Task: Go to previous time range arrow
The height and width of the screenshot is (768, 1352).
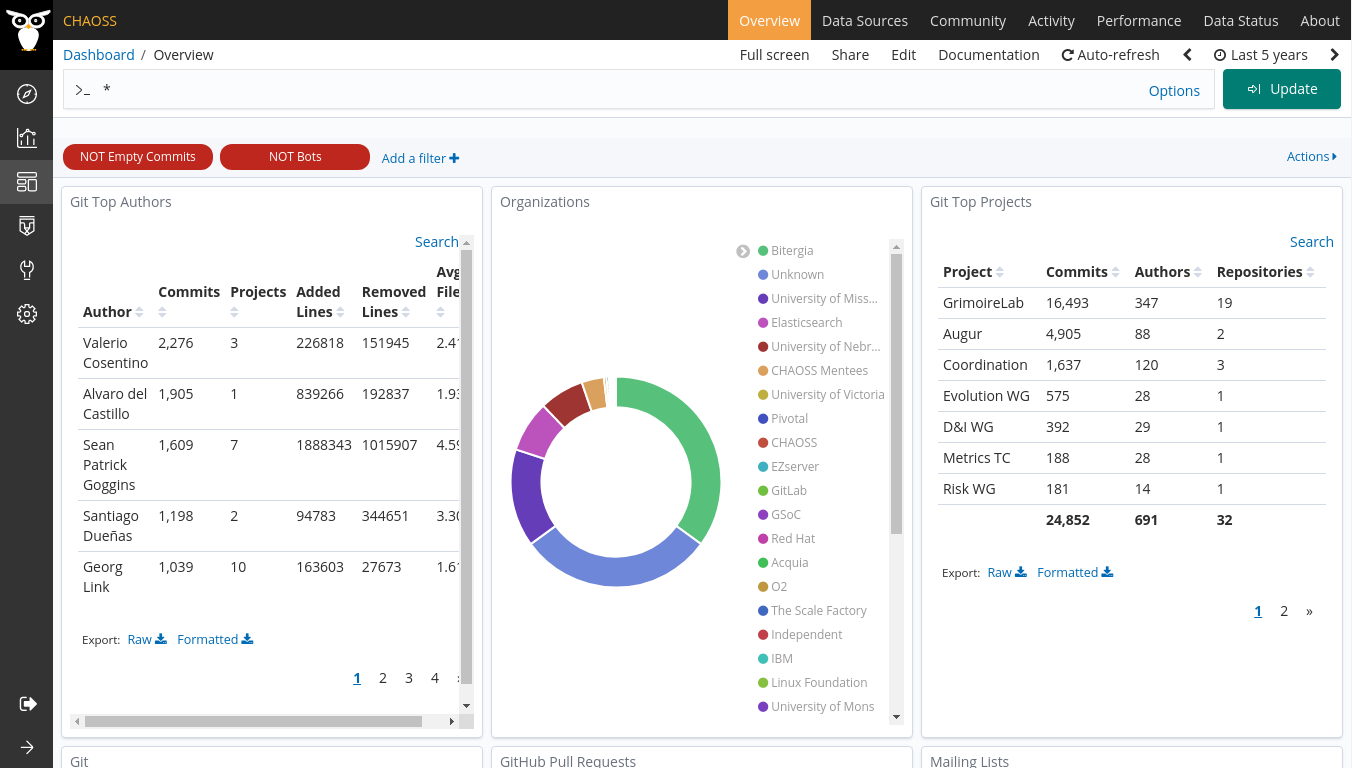Action: coord(1187,55)
